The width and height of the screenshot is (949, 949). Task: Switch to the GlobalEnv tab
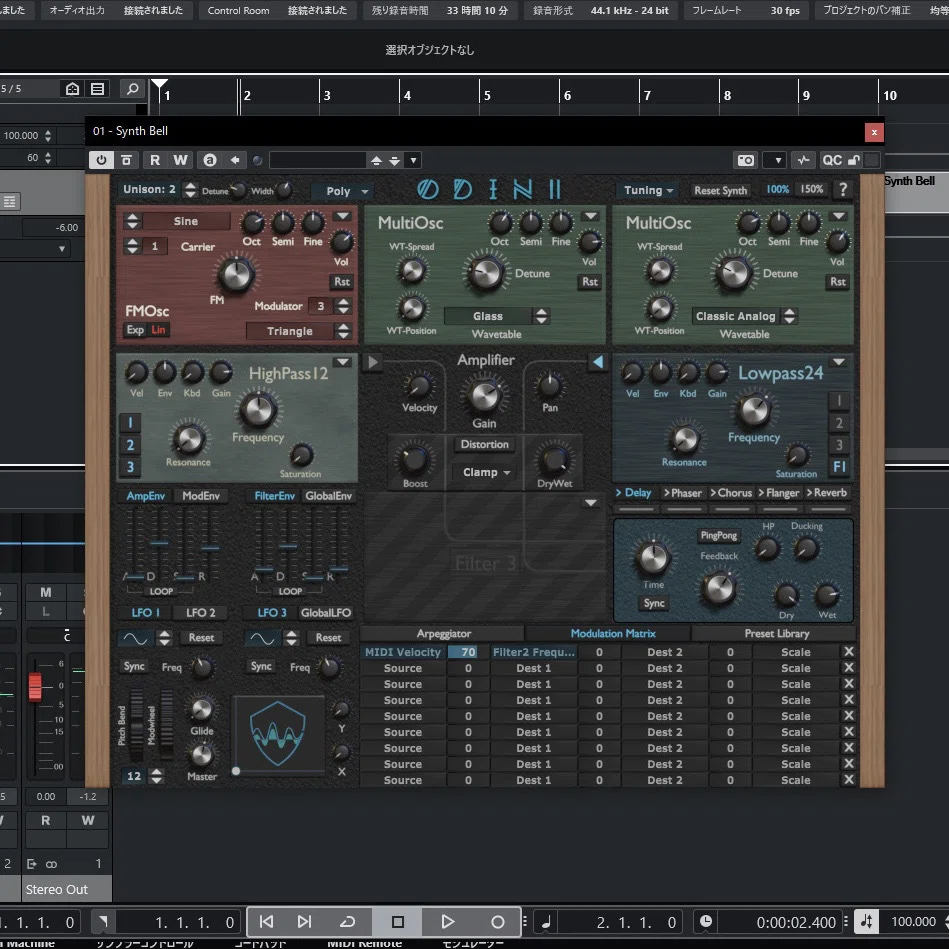coord(328,496)
